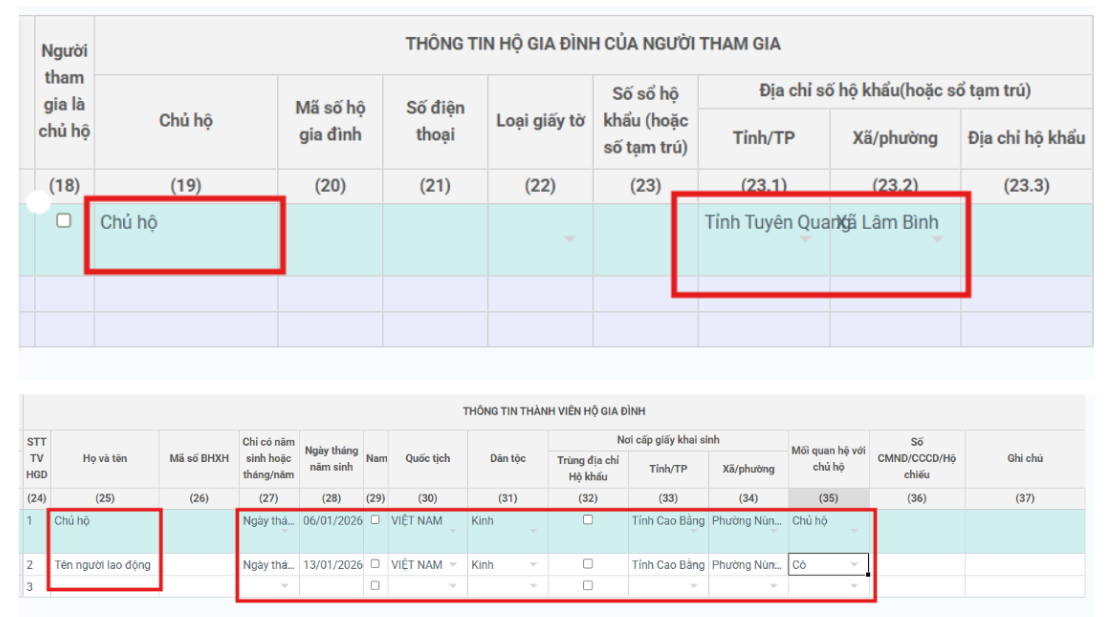Click the 'Mối quan hệ với chủ hộ' column header

click(828, 460)
